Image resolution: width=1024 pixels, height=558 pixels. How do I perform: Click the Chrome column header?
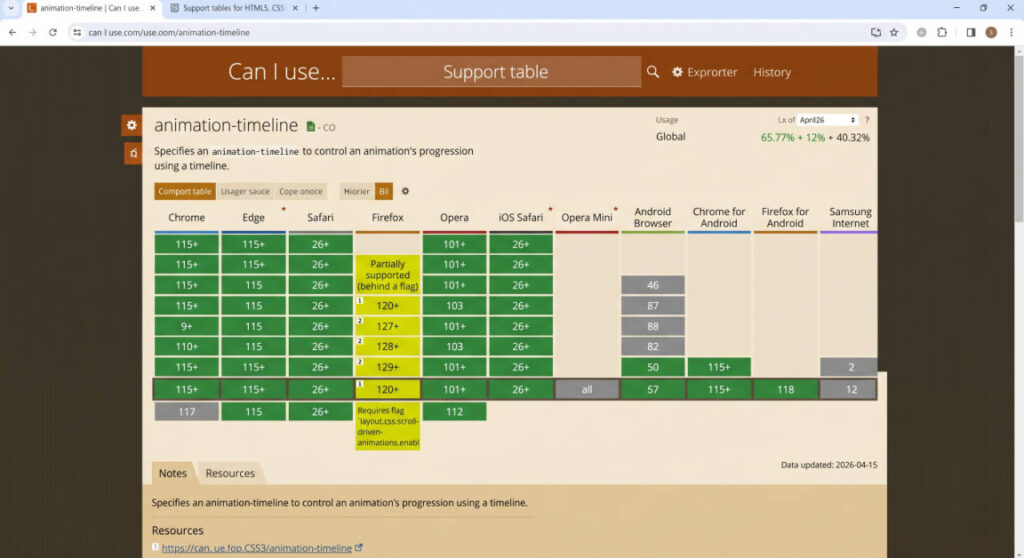pyautogui.click(x=187, y=218)
